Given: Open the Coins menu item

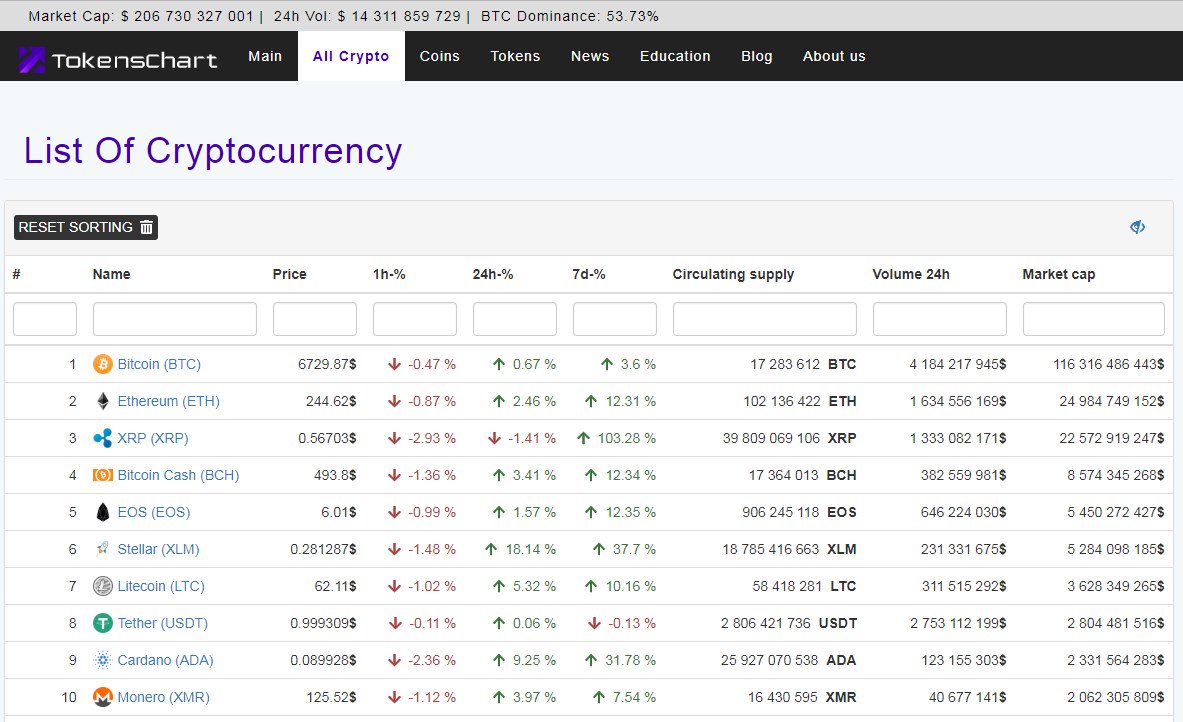Looking at the screenshot, I should 439,56.
